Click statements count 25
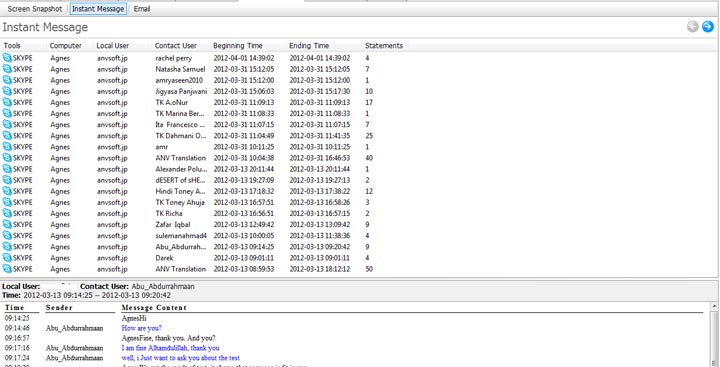The height and width of the screenshot is (367, 720). pos(369,136)
